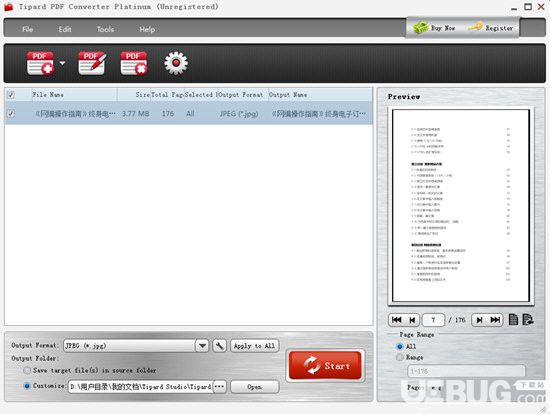Click the 3.77 MB size cell
Screen dimensions: 550x414
click(x=136, y=114)
